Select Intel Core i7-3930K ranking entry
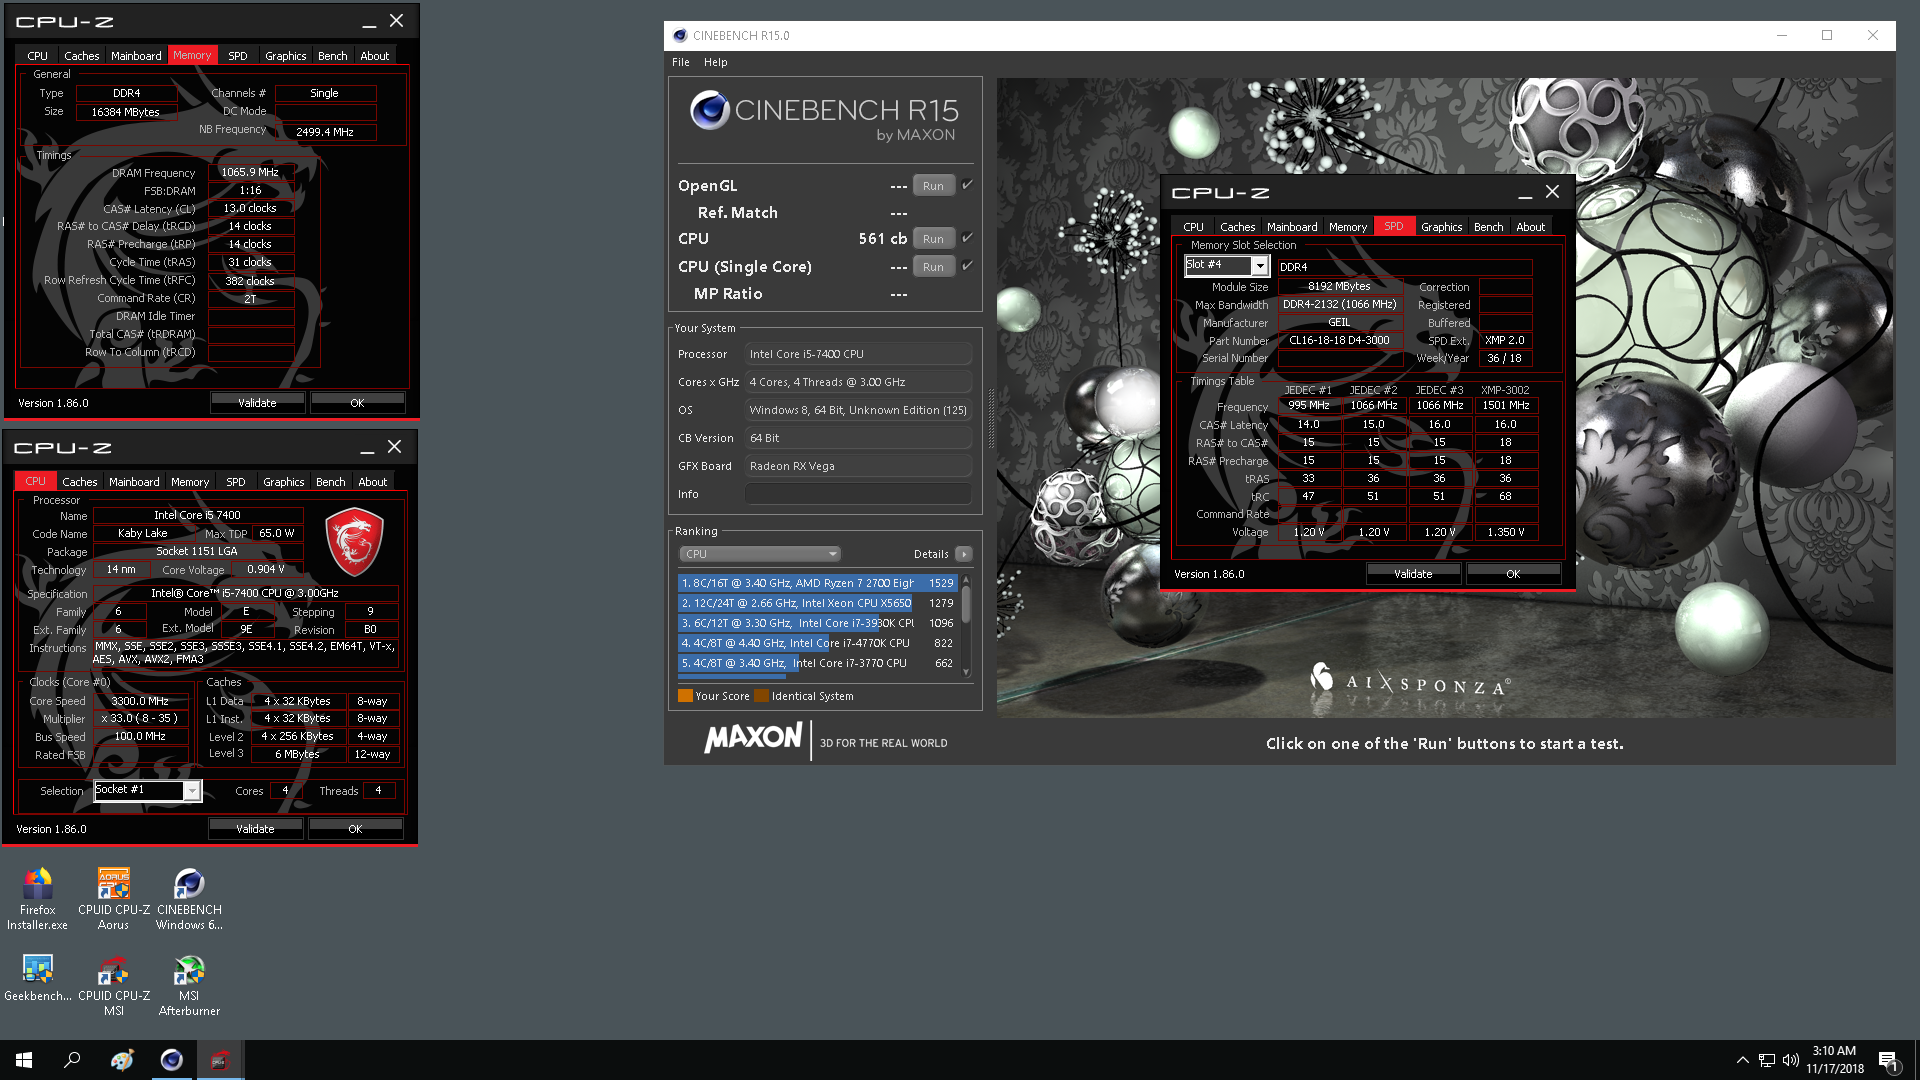This screenshot has width=1920, height=1080. 817,623
